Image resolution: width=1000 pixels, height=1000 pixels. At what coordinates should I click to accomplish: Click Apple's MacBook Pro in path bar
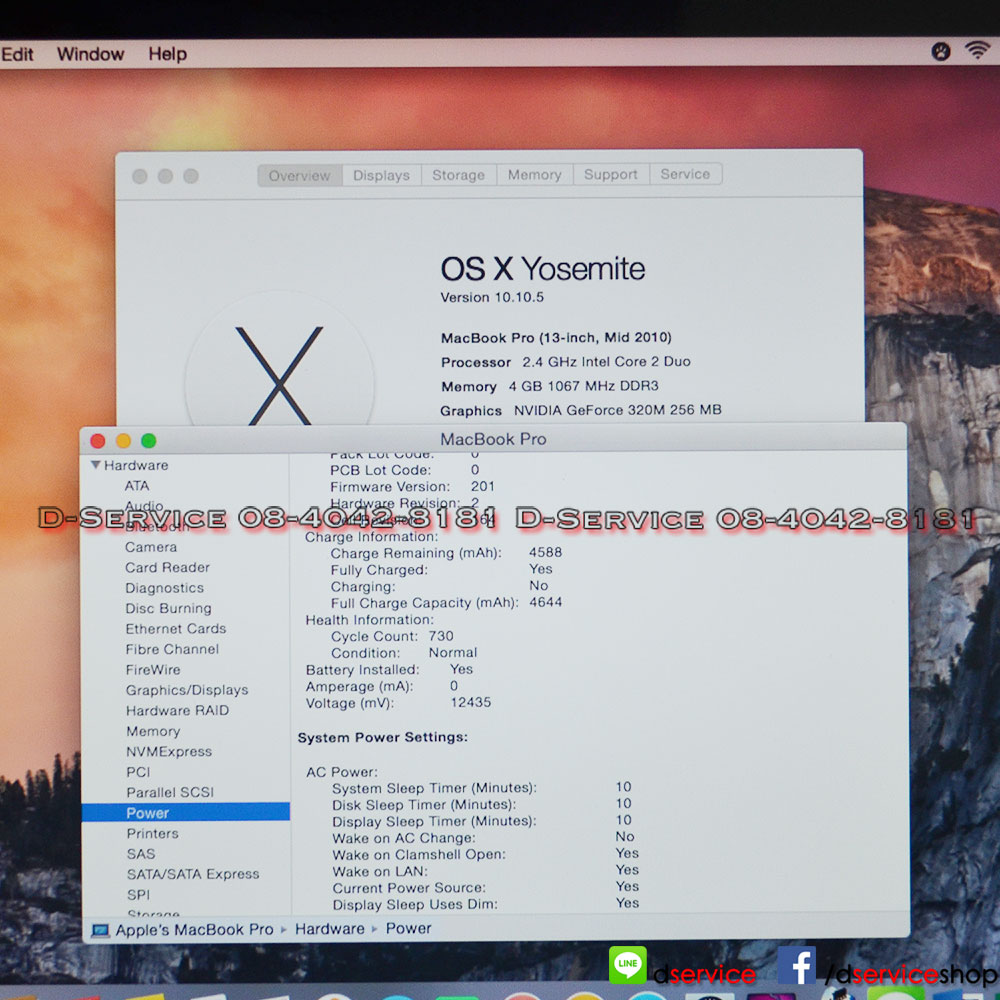point(194,930)
